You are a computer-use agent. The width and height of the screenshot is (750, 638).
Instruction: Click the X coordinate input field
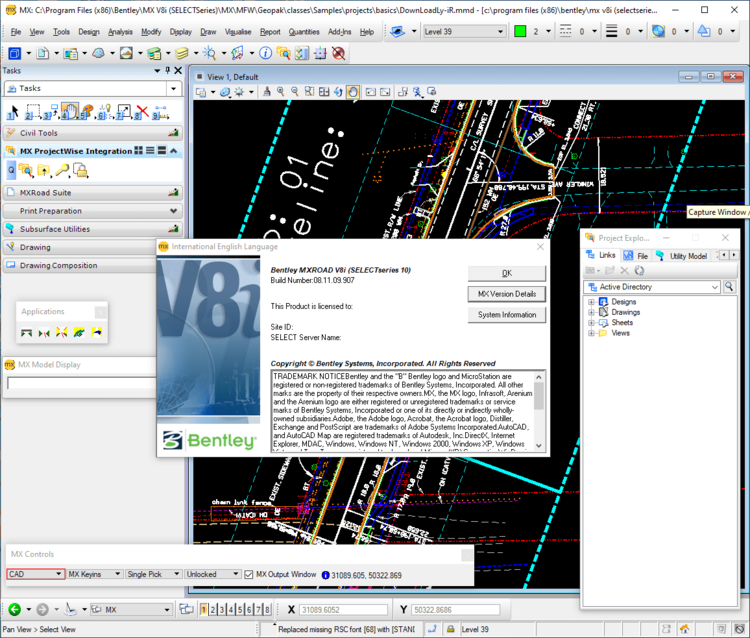pos(343,610)
